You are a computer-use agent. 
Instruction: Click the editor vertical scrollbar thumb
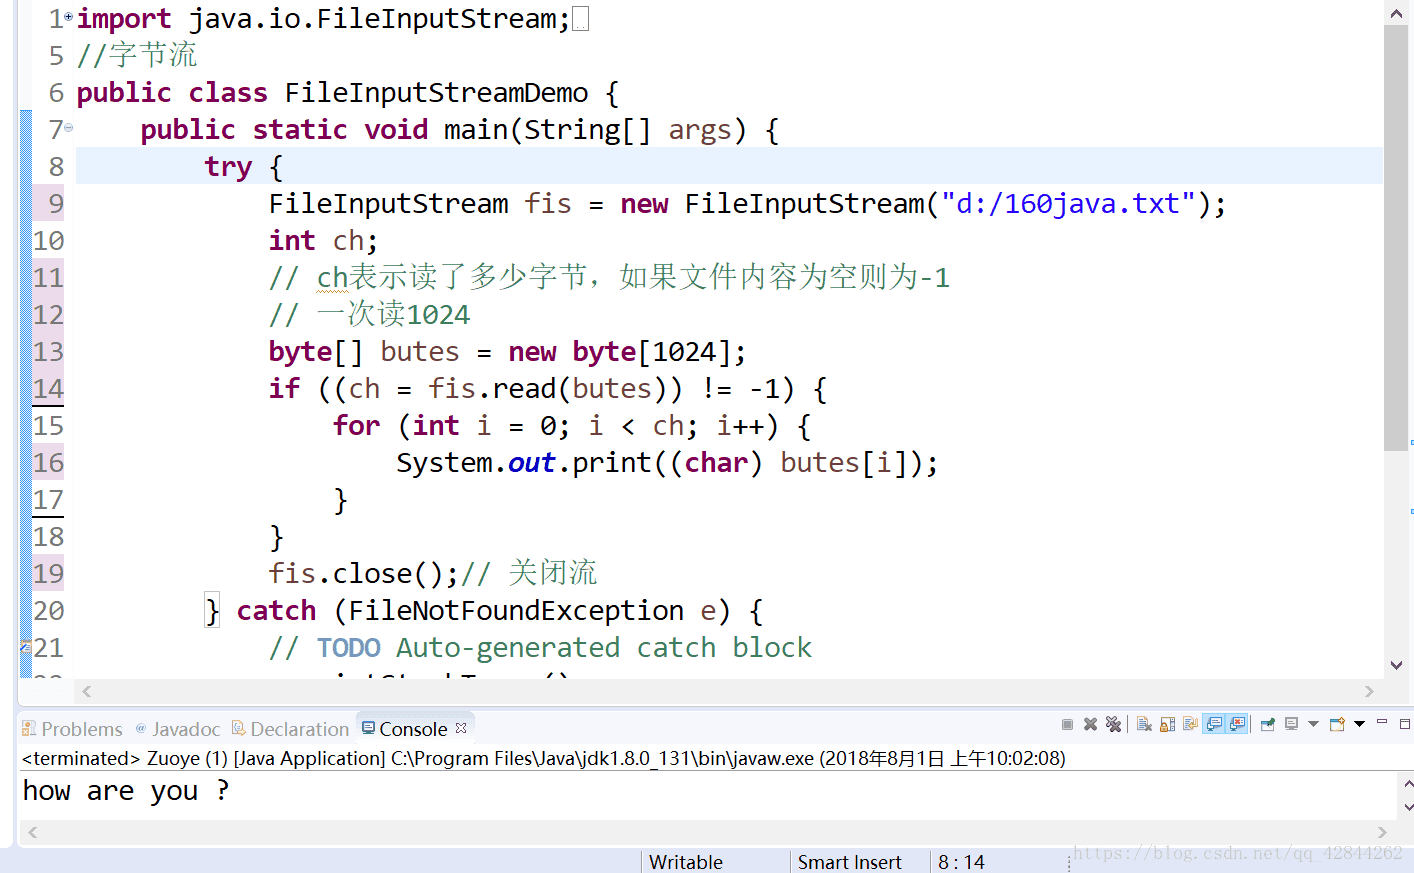(1396, 237)
